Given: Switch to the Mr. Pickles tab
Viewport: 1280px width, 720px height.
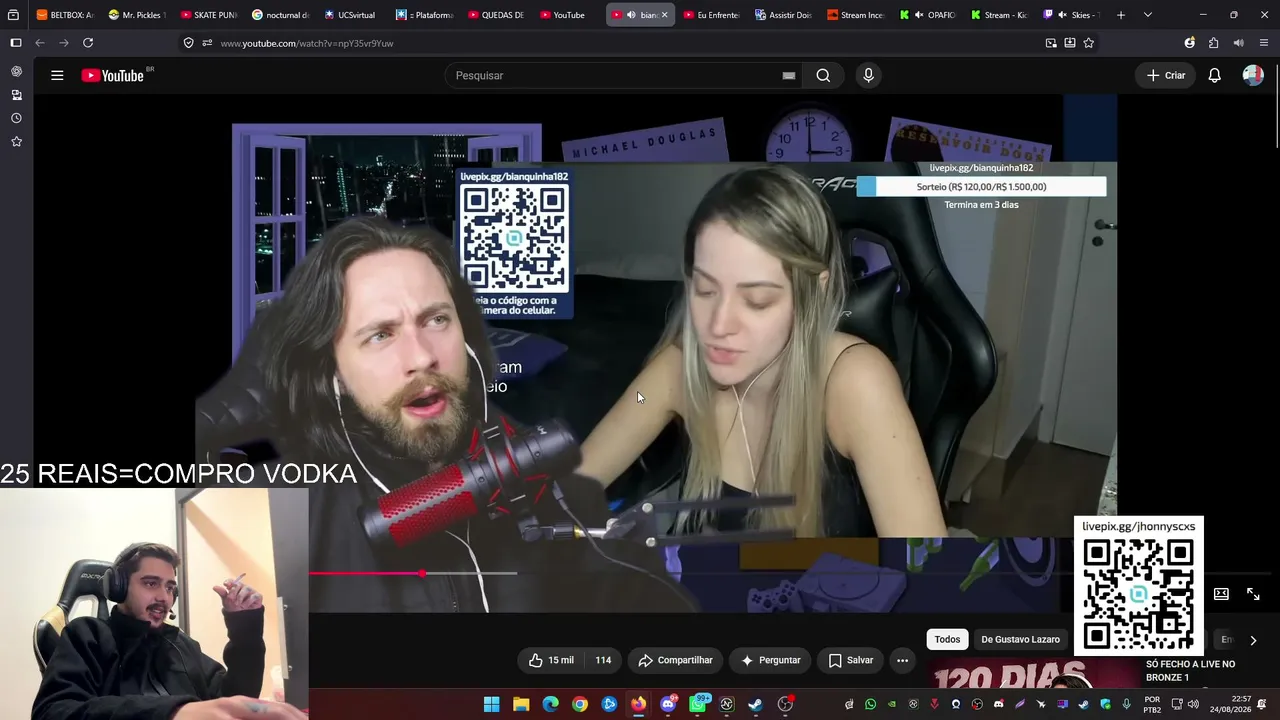Looking at the screenshot, I should 136,15.
